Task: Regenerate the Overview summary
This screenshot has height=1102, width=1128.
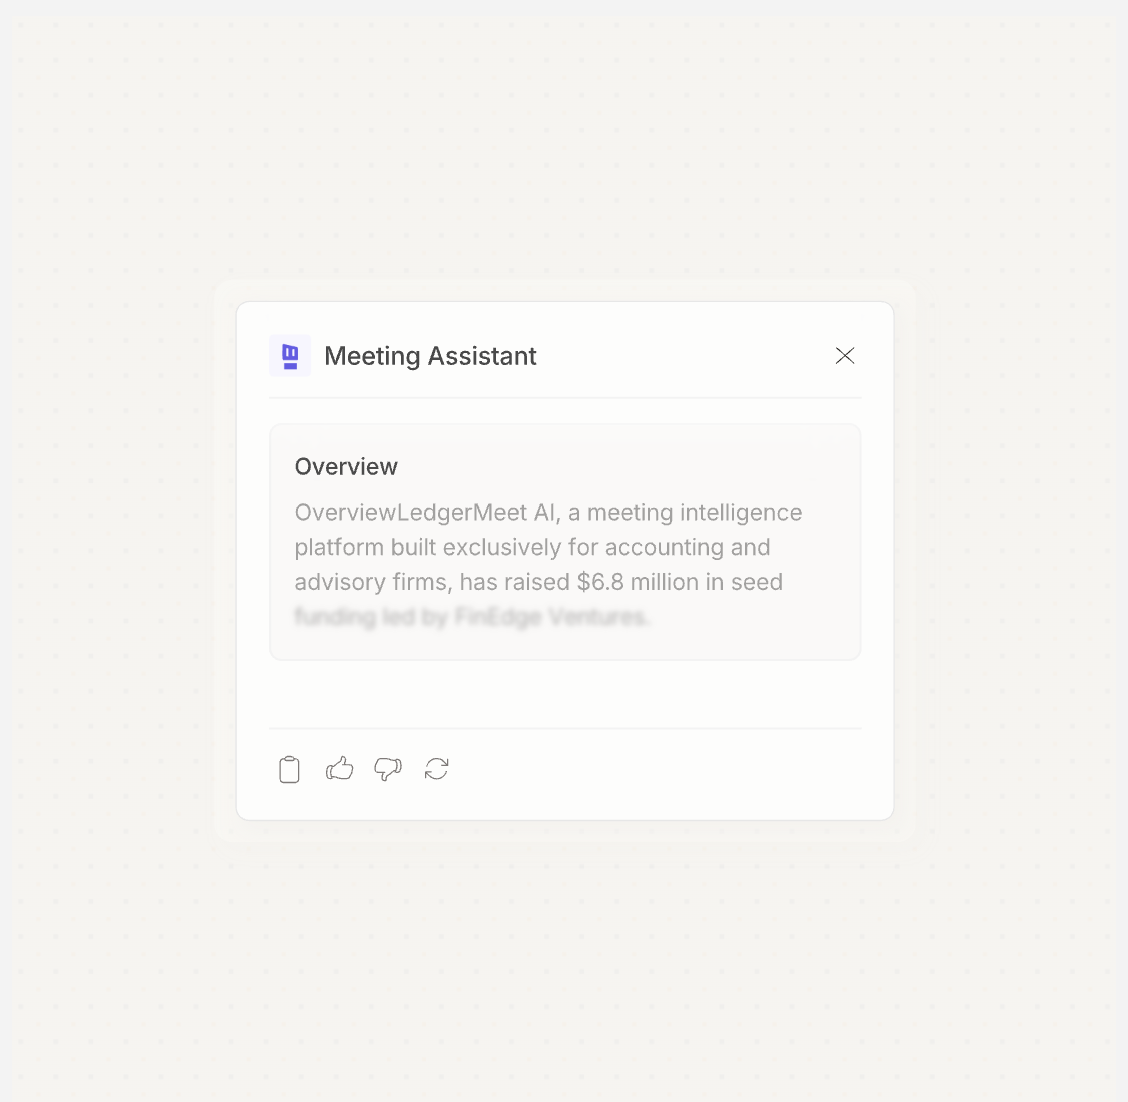Action: [x=436, y=769]
